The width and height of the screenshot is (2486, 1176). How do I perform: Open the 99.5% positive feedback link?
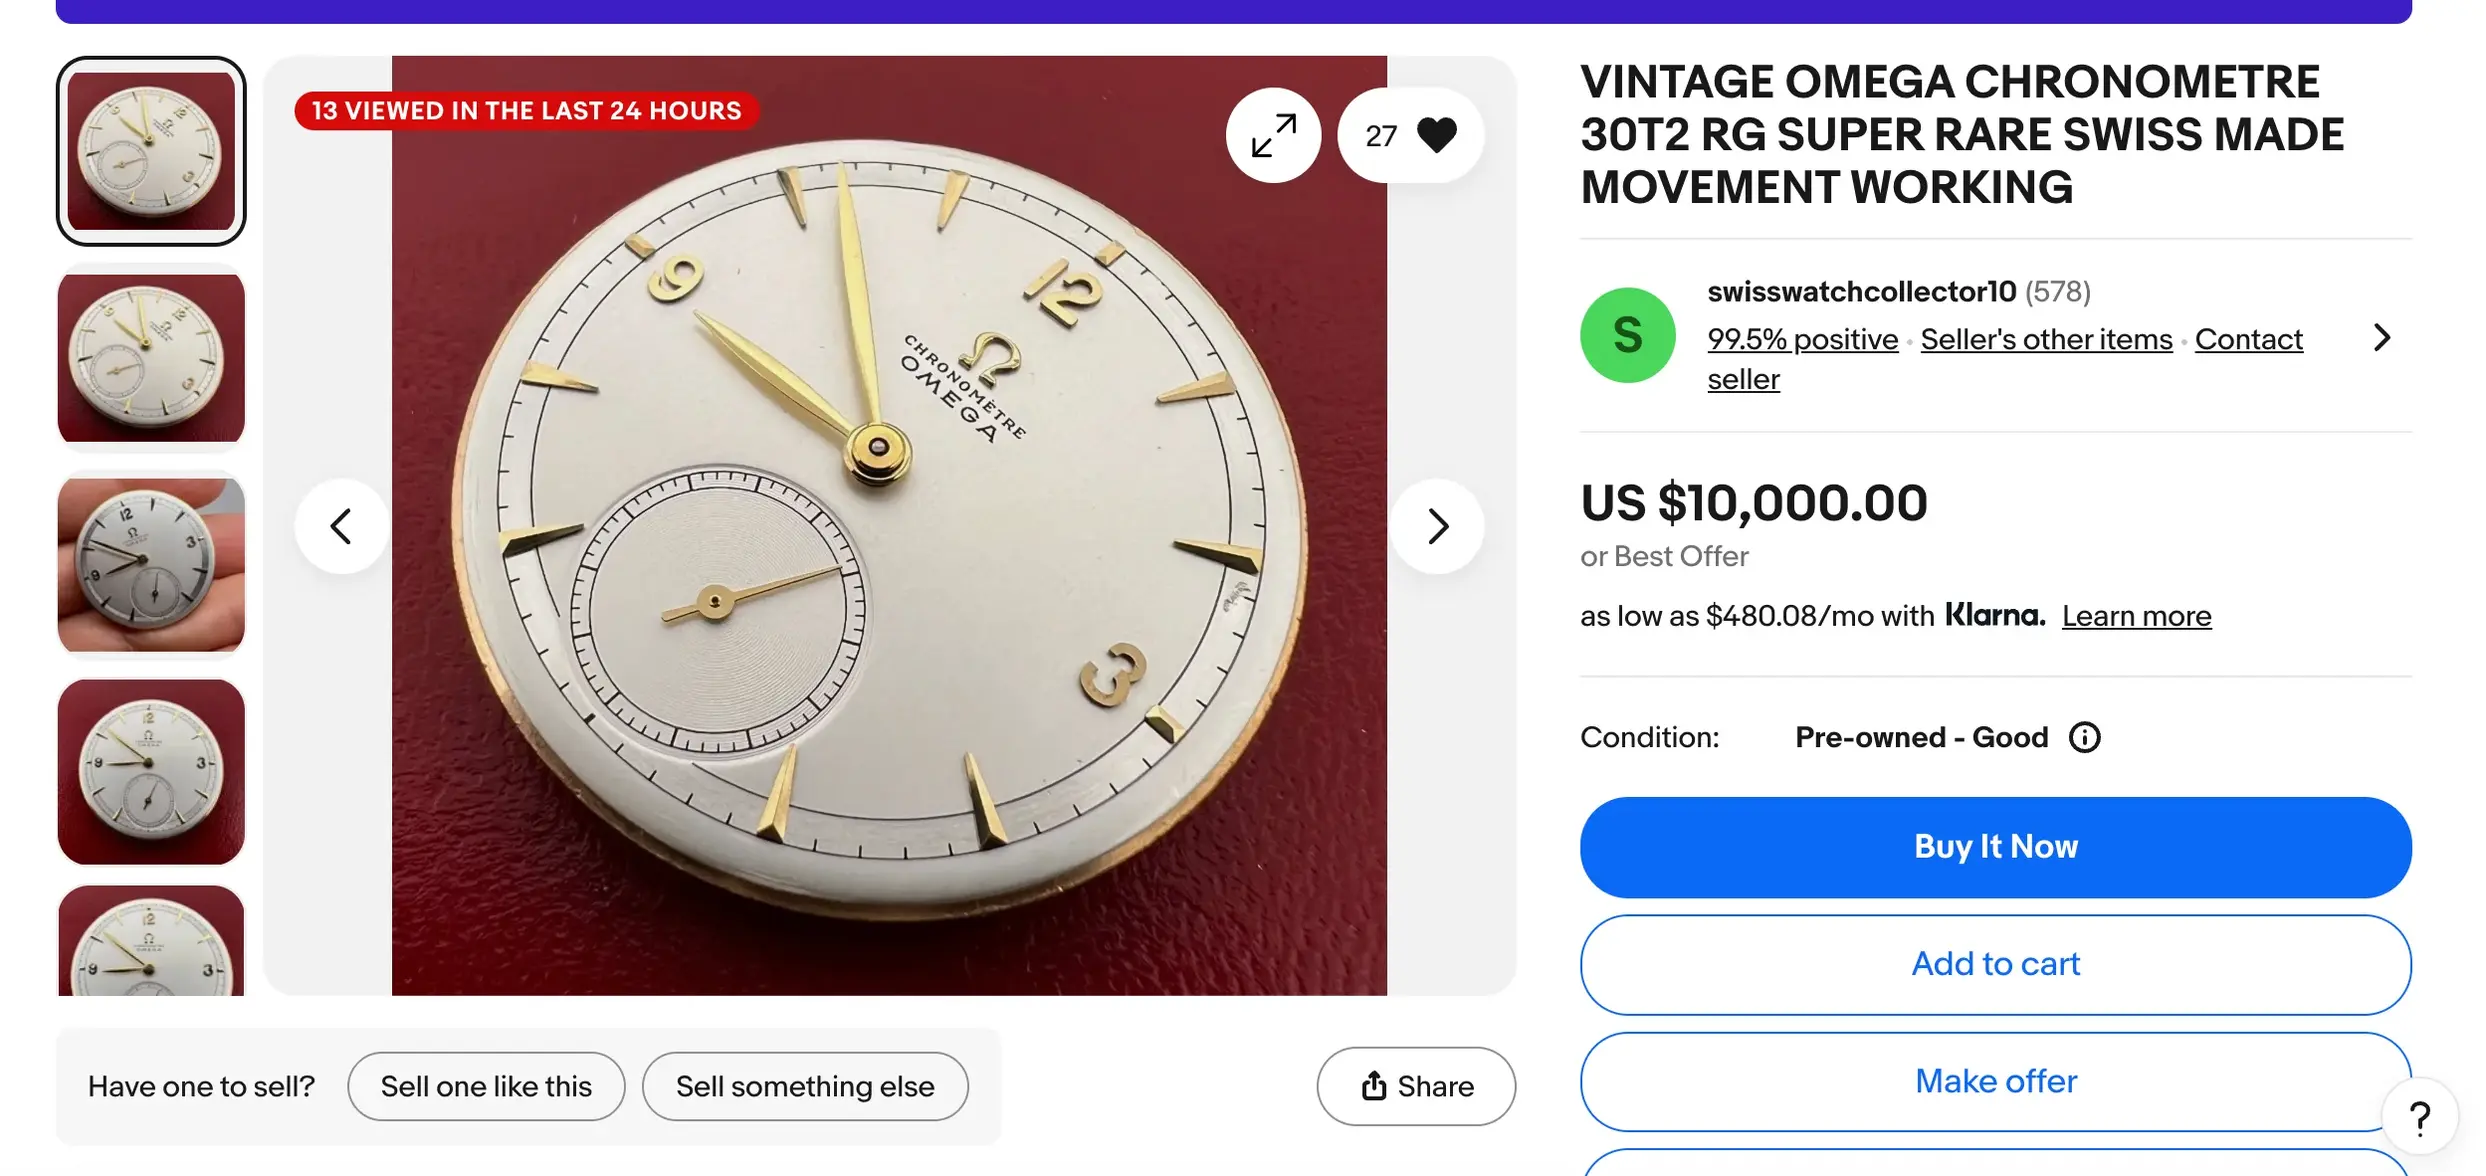[x=1802, y=340]
